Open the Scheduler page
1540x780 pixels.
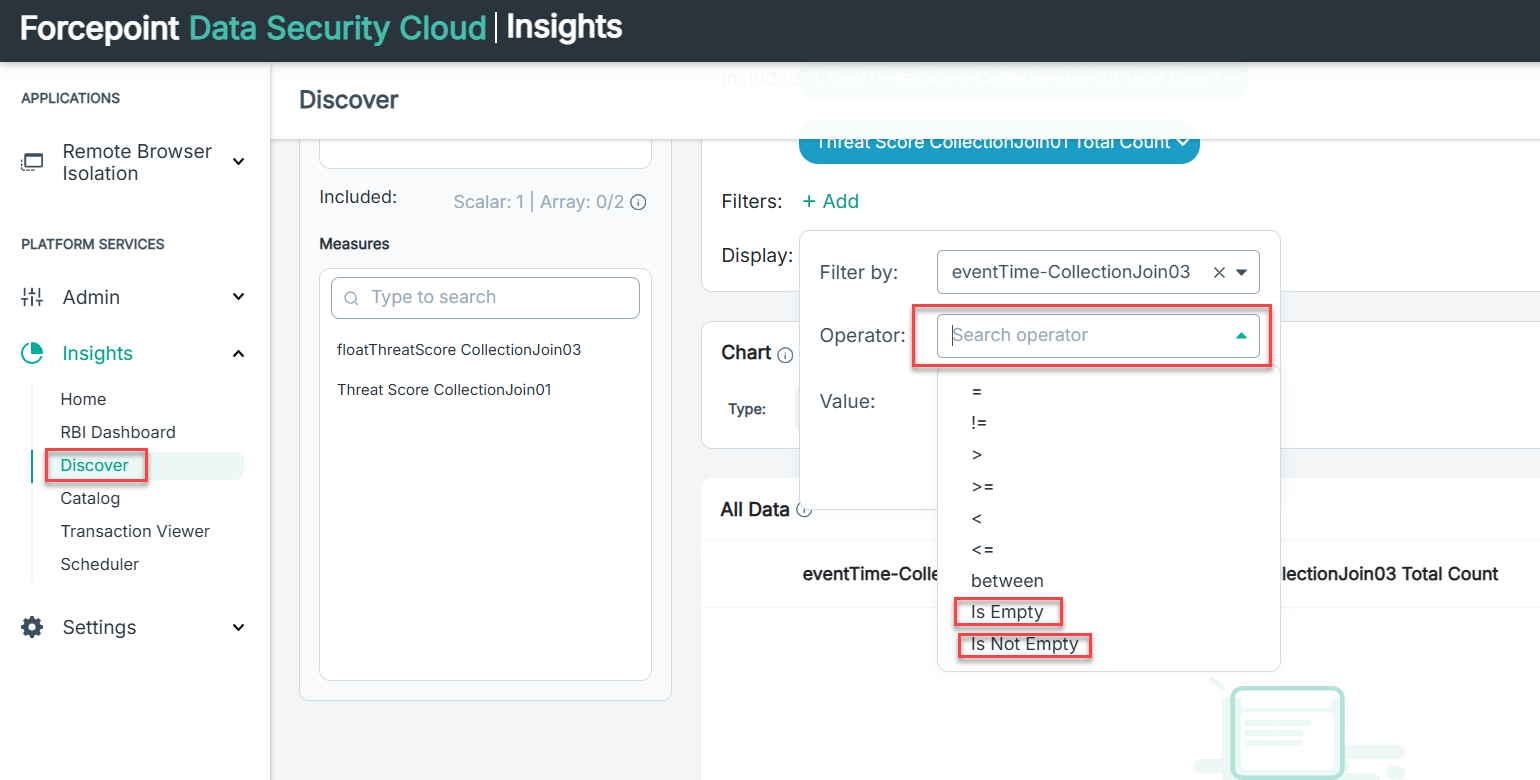pos(100,564)
